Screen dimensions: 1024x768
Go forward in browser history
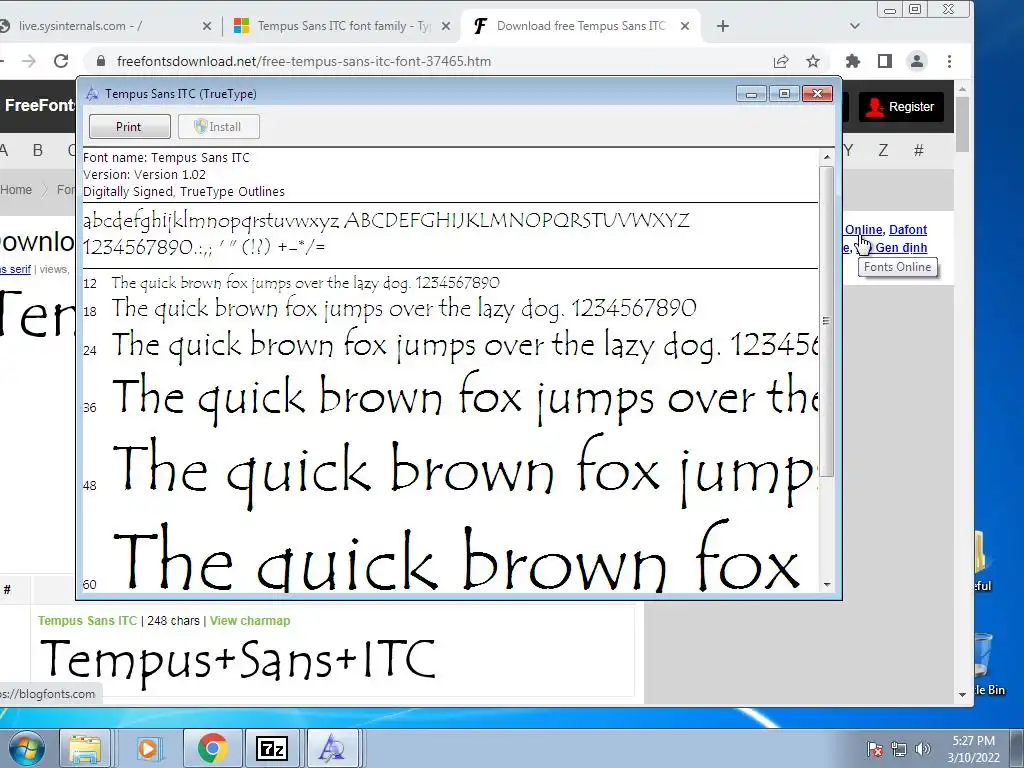(x=29, y=61)
